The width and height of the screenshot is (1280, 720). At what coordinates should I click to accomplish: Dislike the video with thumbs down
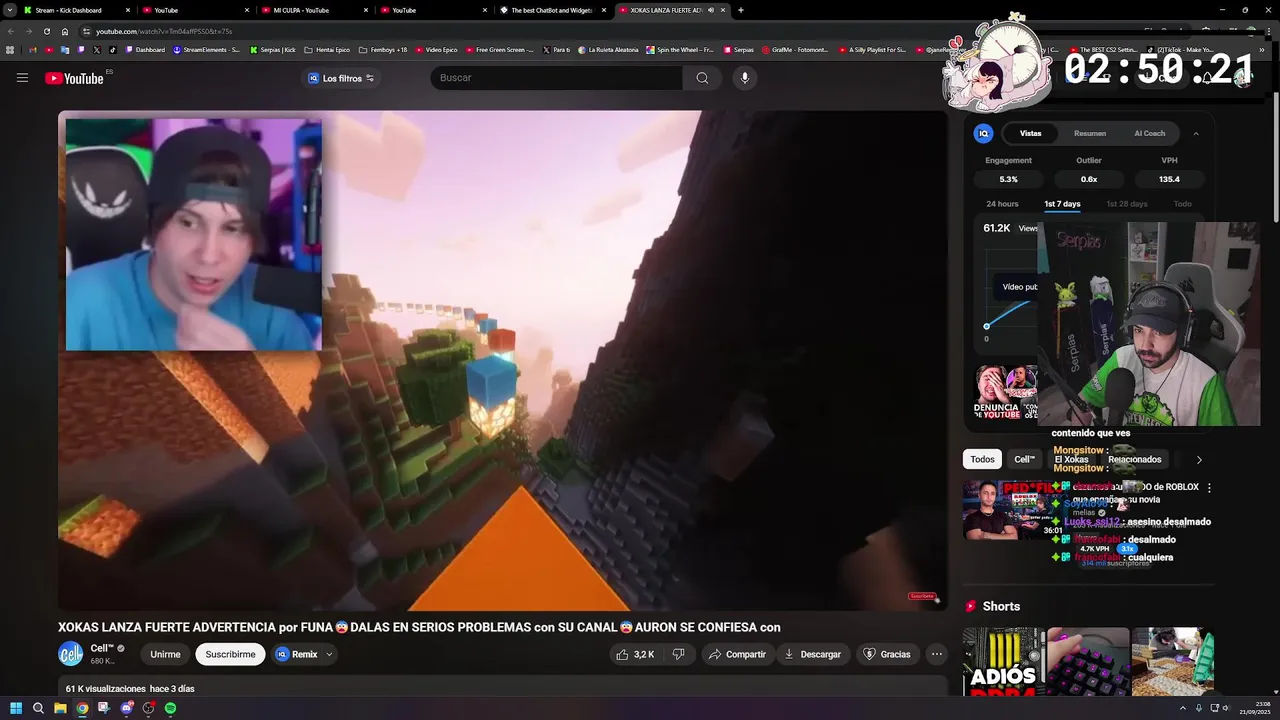click(678, 654)
